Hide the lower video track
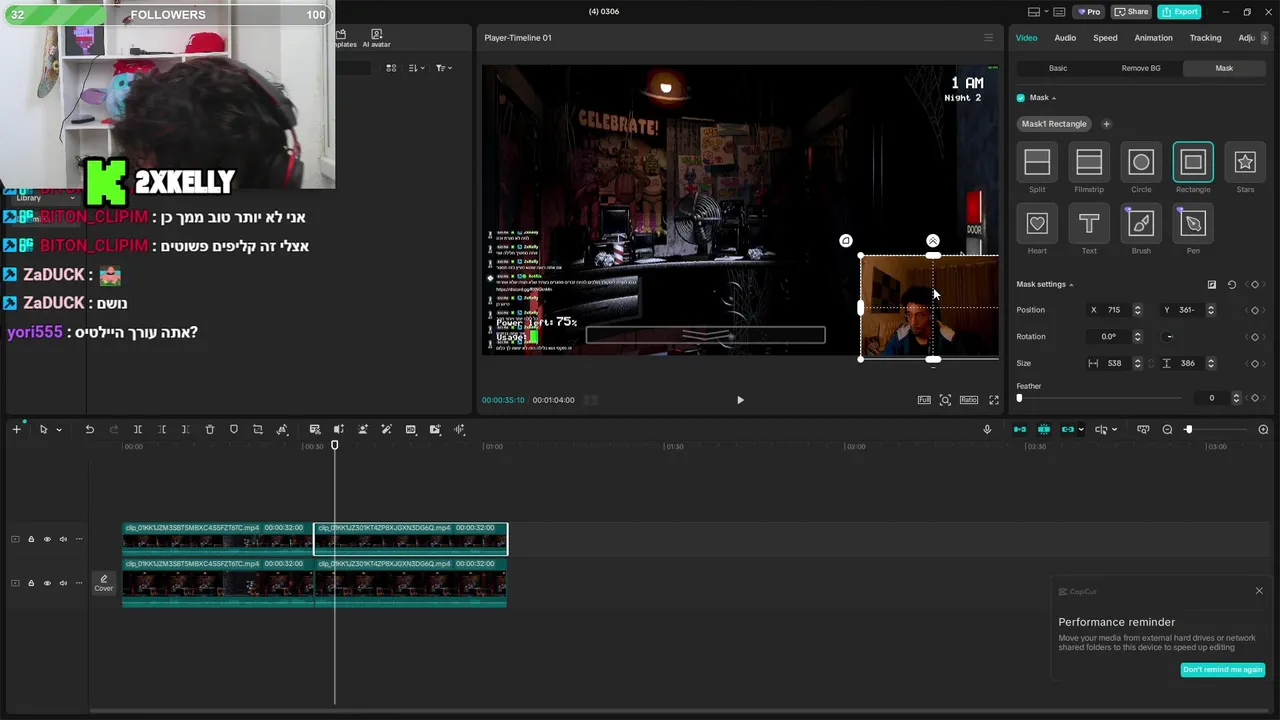The height and width of the screenshot is (720, 1280). (x=47, y=583)
